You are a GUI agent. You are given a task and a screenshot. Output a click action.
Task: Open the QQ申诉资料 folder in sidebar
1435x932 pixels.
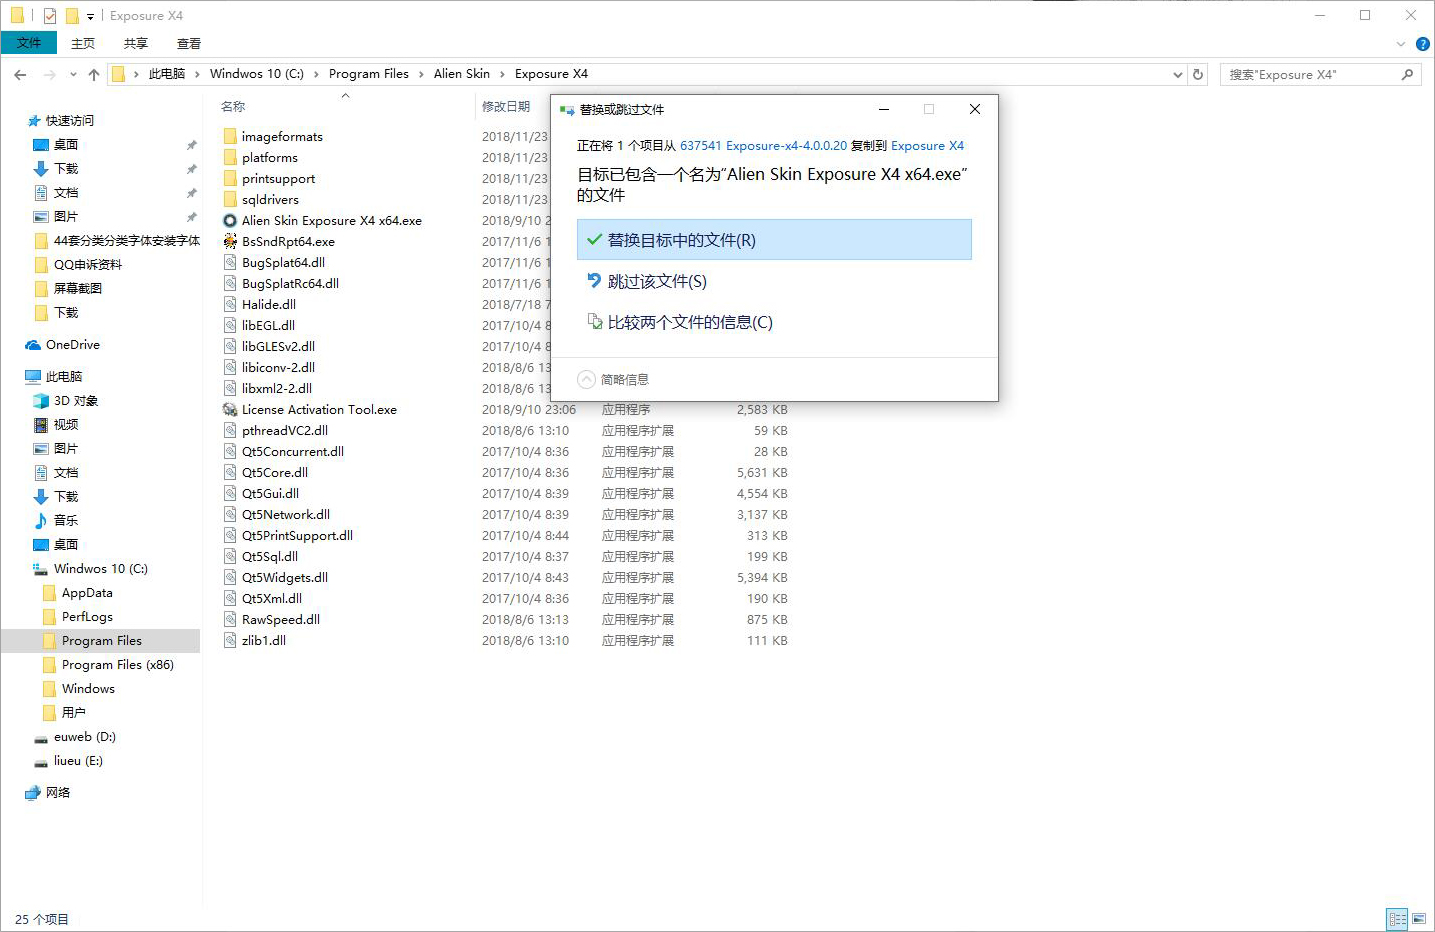point(88,265)
